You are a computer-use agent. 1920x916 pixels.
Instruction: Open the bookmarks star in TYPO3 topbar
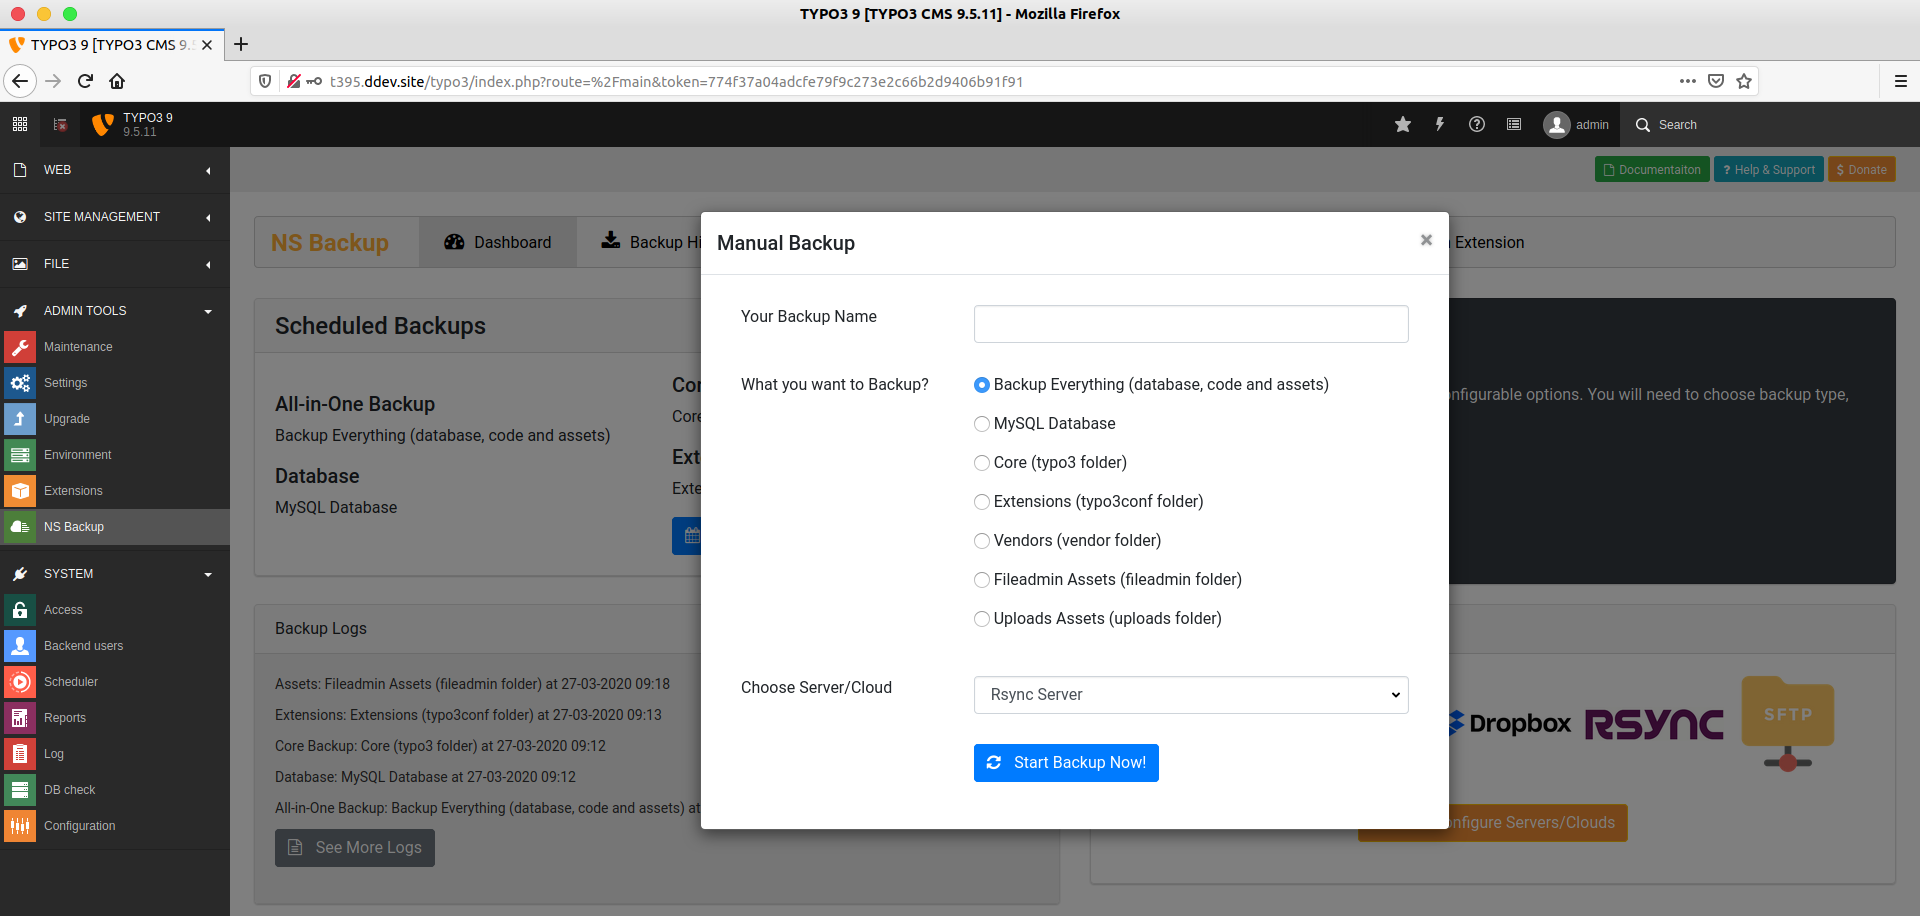coord(1403,125)
